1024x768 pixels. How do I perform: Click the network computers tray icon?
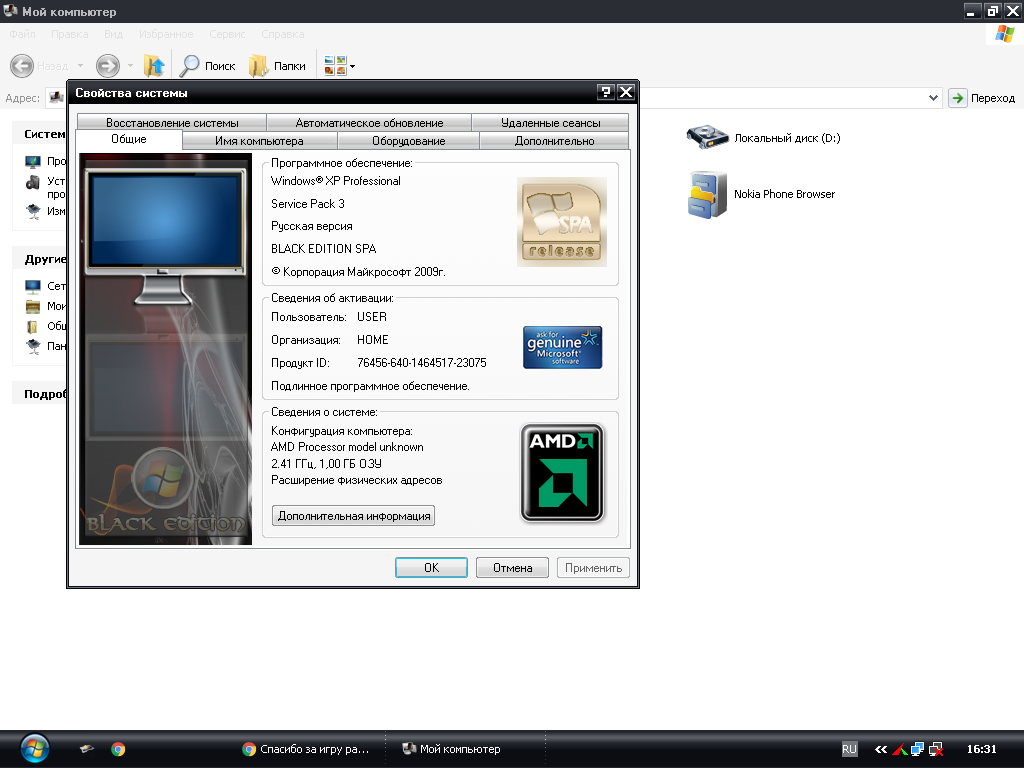(918, 749)
